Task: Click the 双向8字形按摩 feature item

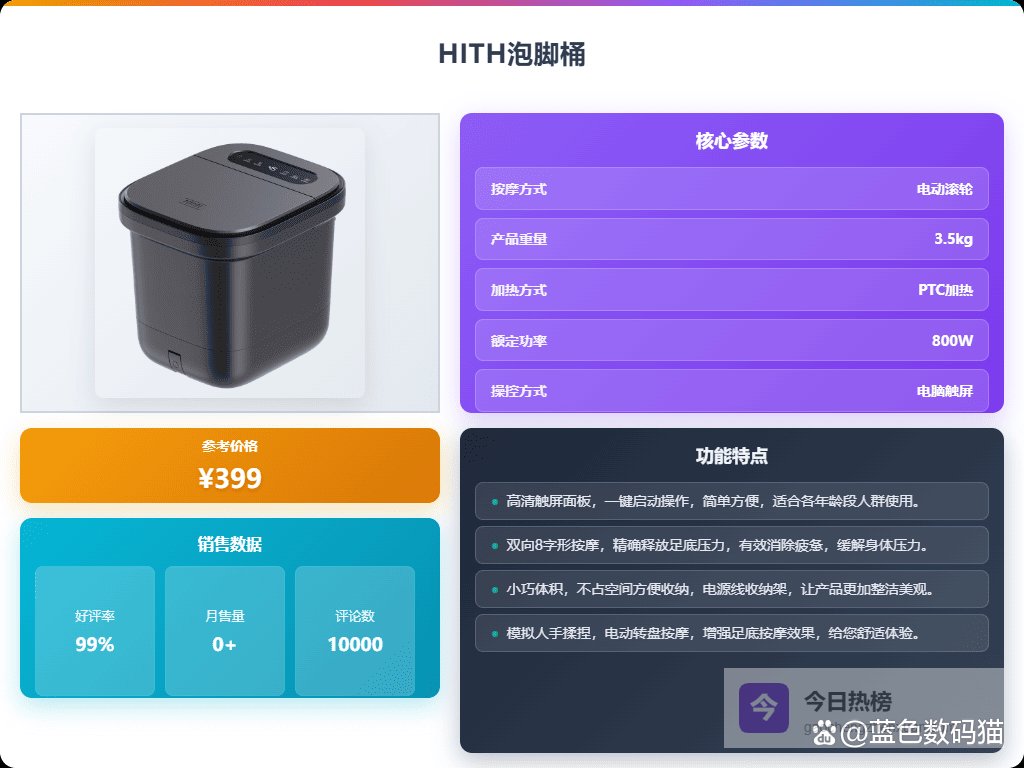Action: pyautogui.click(x=731, y=545)
